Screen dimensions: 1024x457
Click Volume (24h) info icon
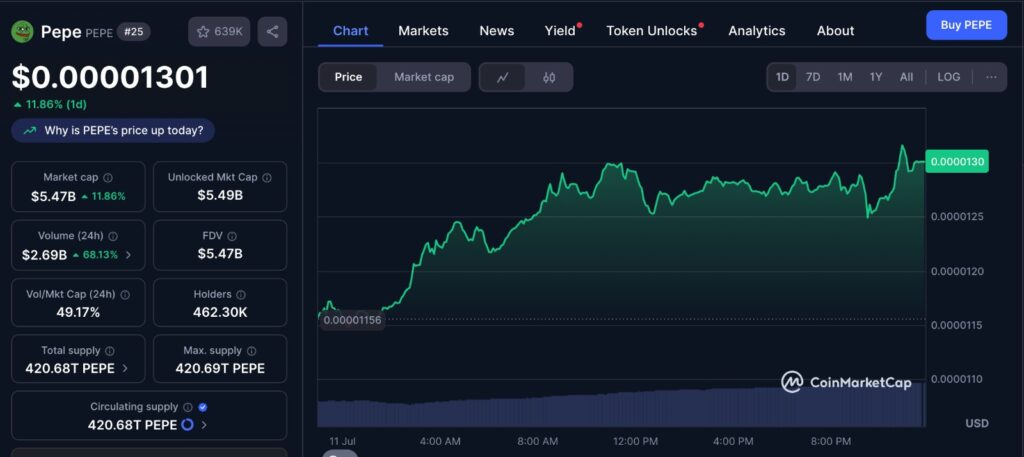pos(113,236)
